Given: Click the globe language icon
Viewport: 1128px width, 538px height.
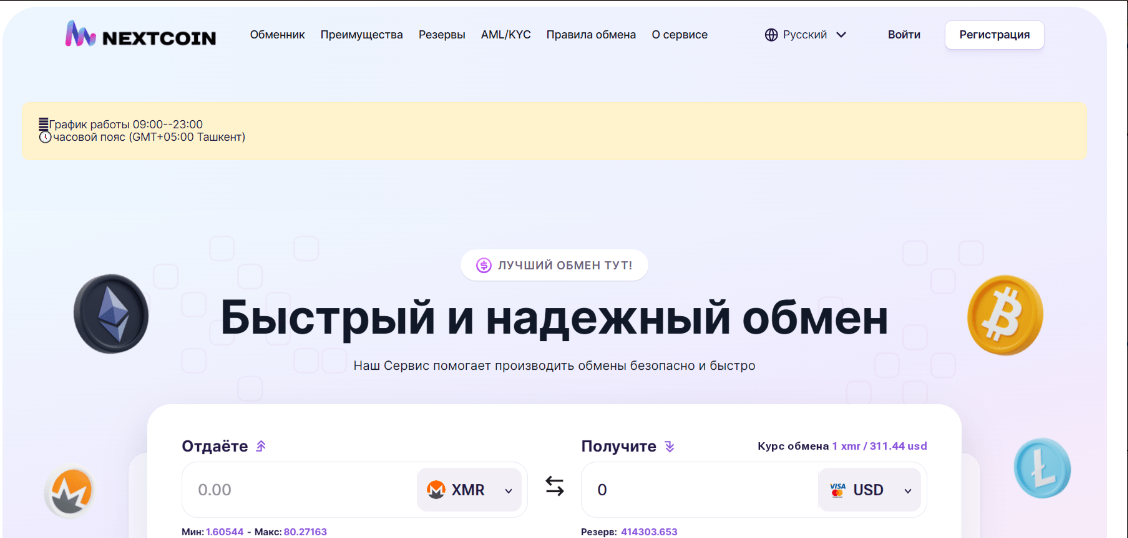Looking at the screenshot, I should pos(771,35).
